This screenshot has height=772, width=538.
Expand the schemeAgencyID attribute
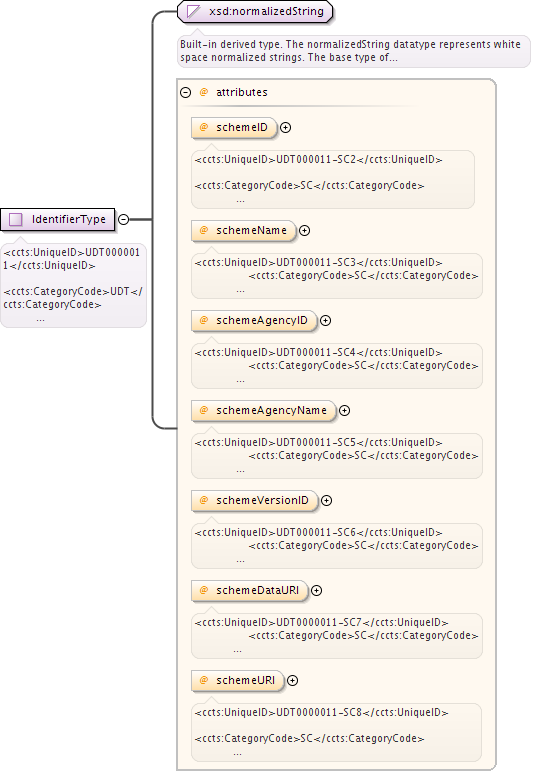325,321
